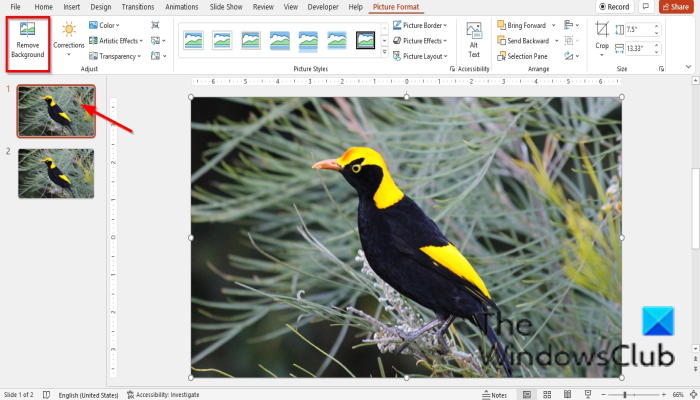
Task: Switch to Normal view
Action: coord(527,395)
